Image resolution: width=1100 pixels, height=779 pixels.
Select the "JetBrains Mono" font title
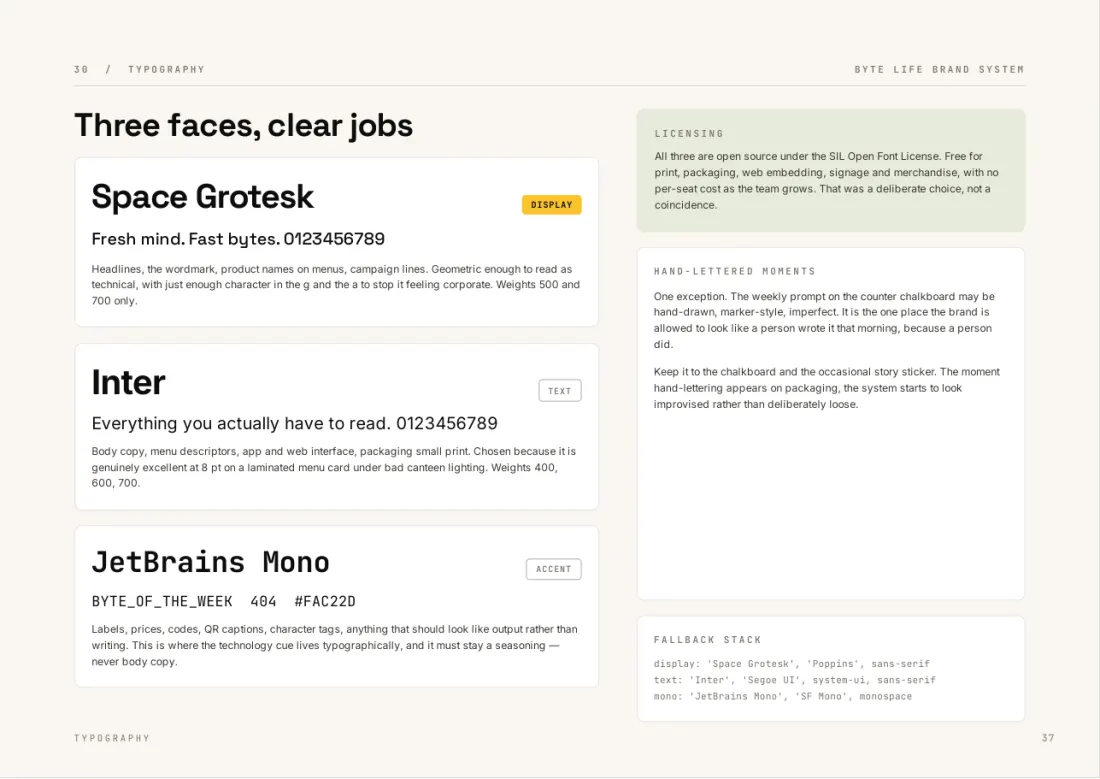coord(210,563)
